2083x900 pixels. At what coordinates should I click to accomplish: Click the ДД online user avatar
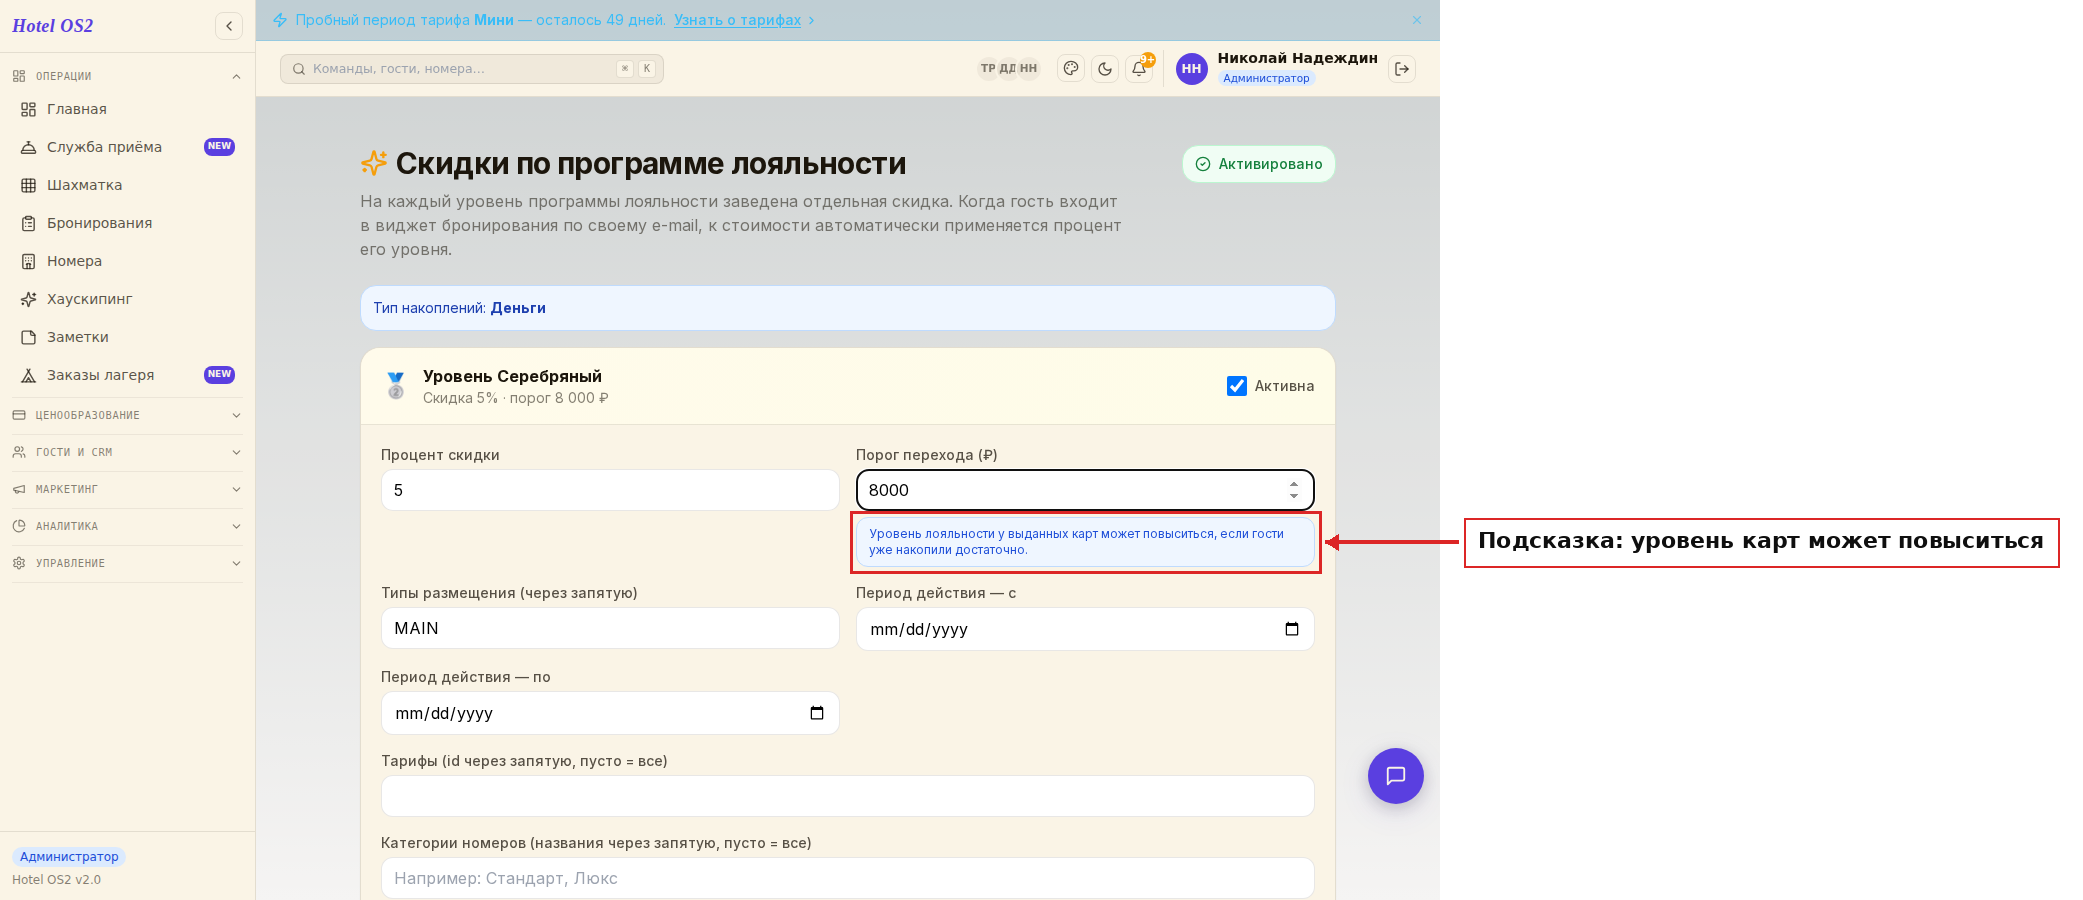pyautogui.click(x=1008, y=68)
